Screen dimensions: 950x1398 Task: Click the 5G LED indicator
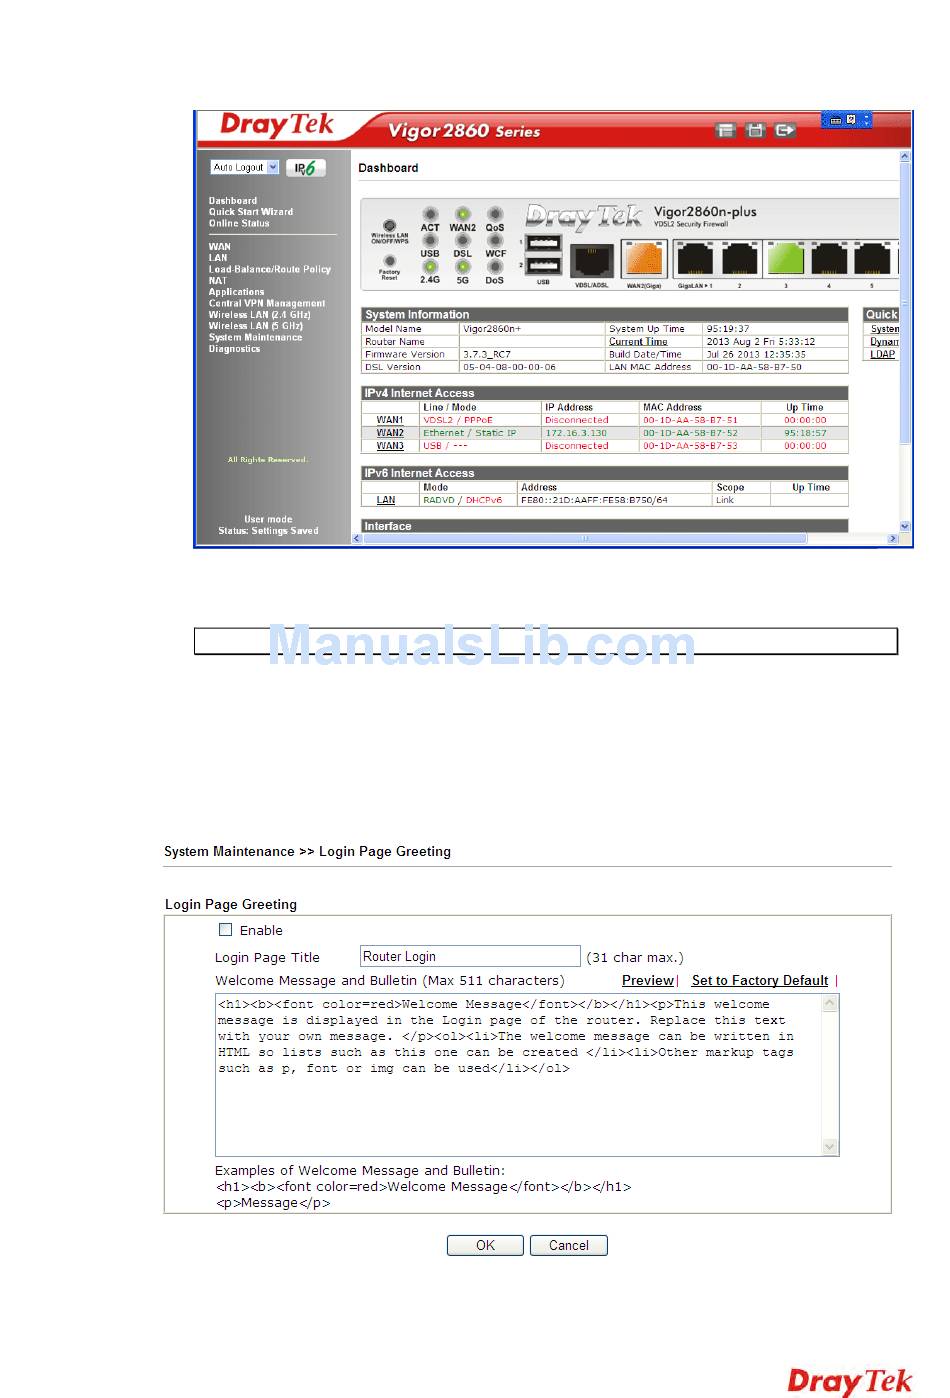[462, 267]
